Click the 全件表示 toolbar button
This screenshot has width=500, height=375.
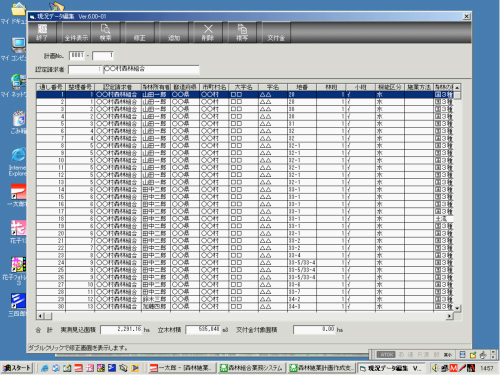click(76, 32)
